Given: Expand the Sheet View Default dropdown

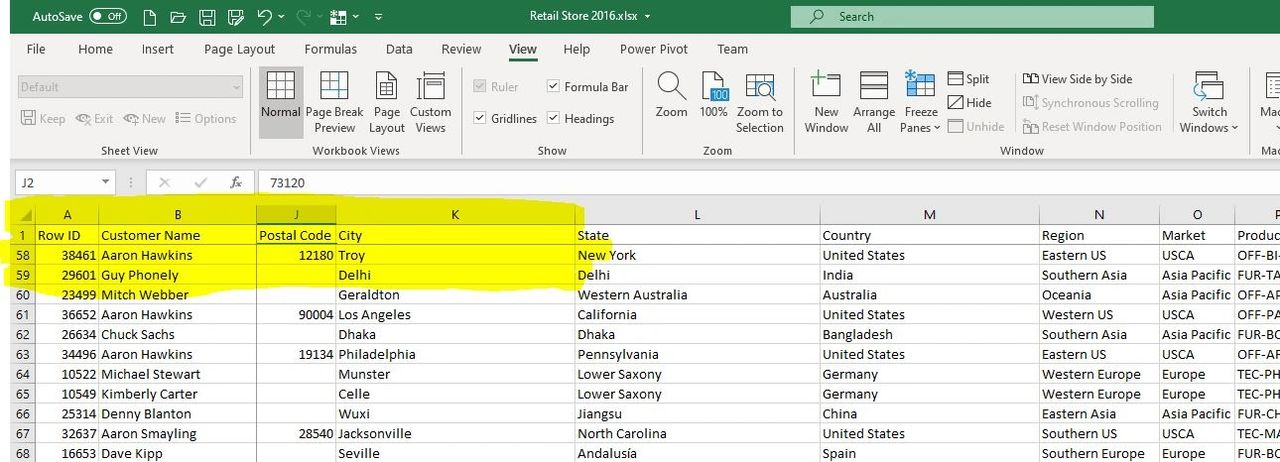Looking at the screenshot, I should (x=236, y=88).
